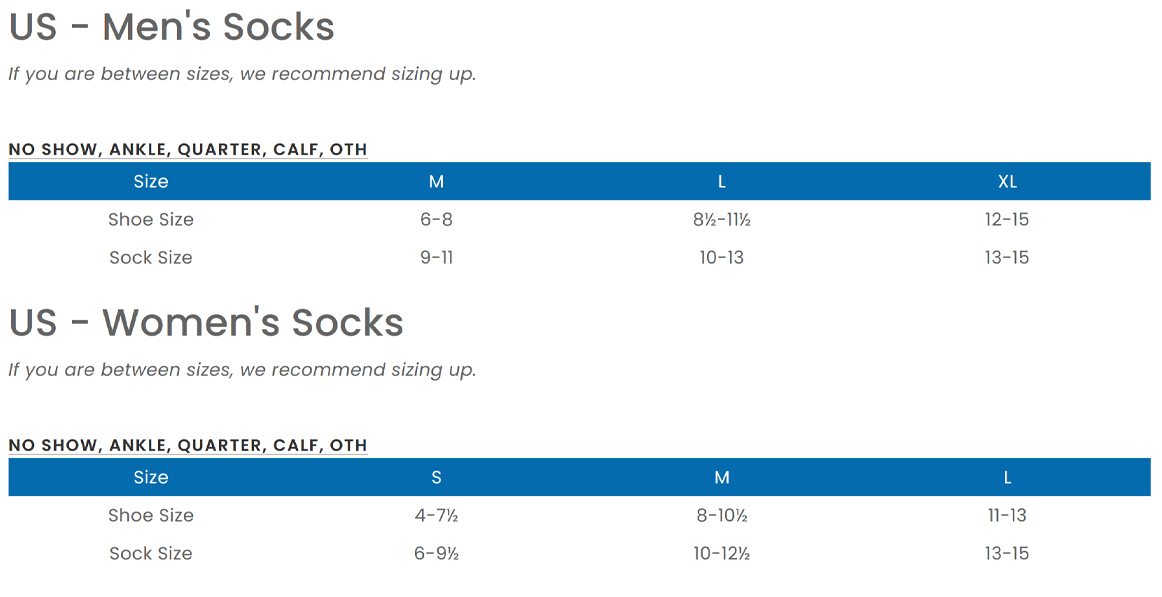Viewport: 1162px width, 597px height.
Task: Select men's shoe size 8½-11½ cell
Action: pos(722,220)
